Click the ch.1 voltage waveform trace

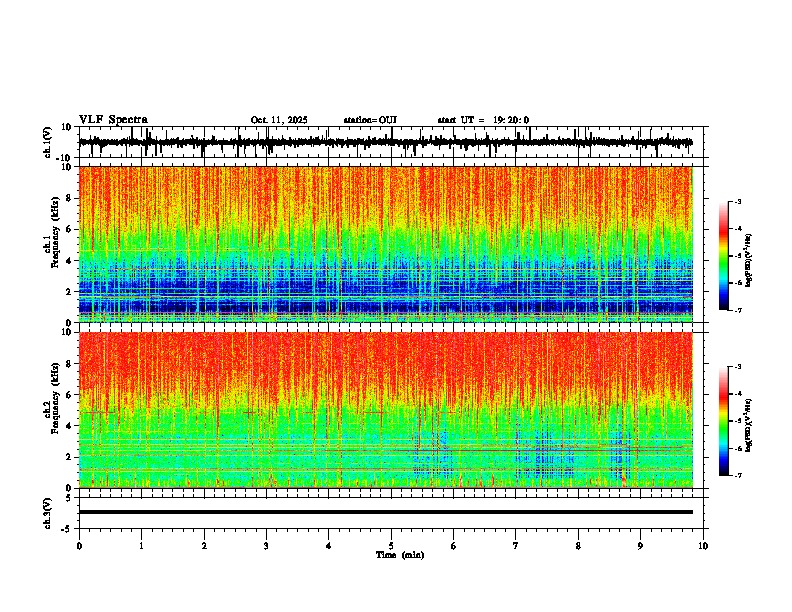385,142
